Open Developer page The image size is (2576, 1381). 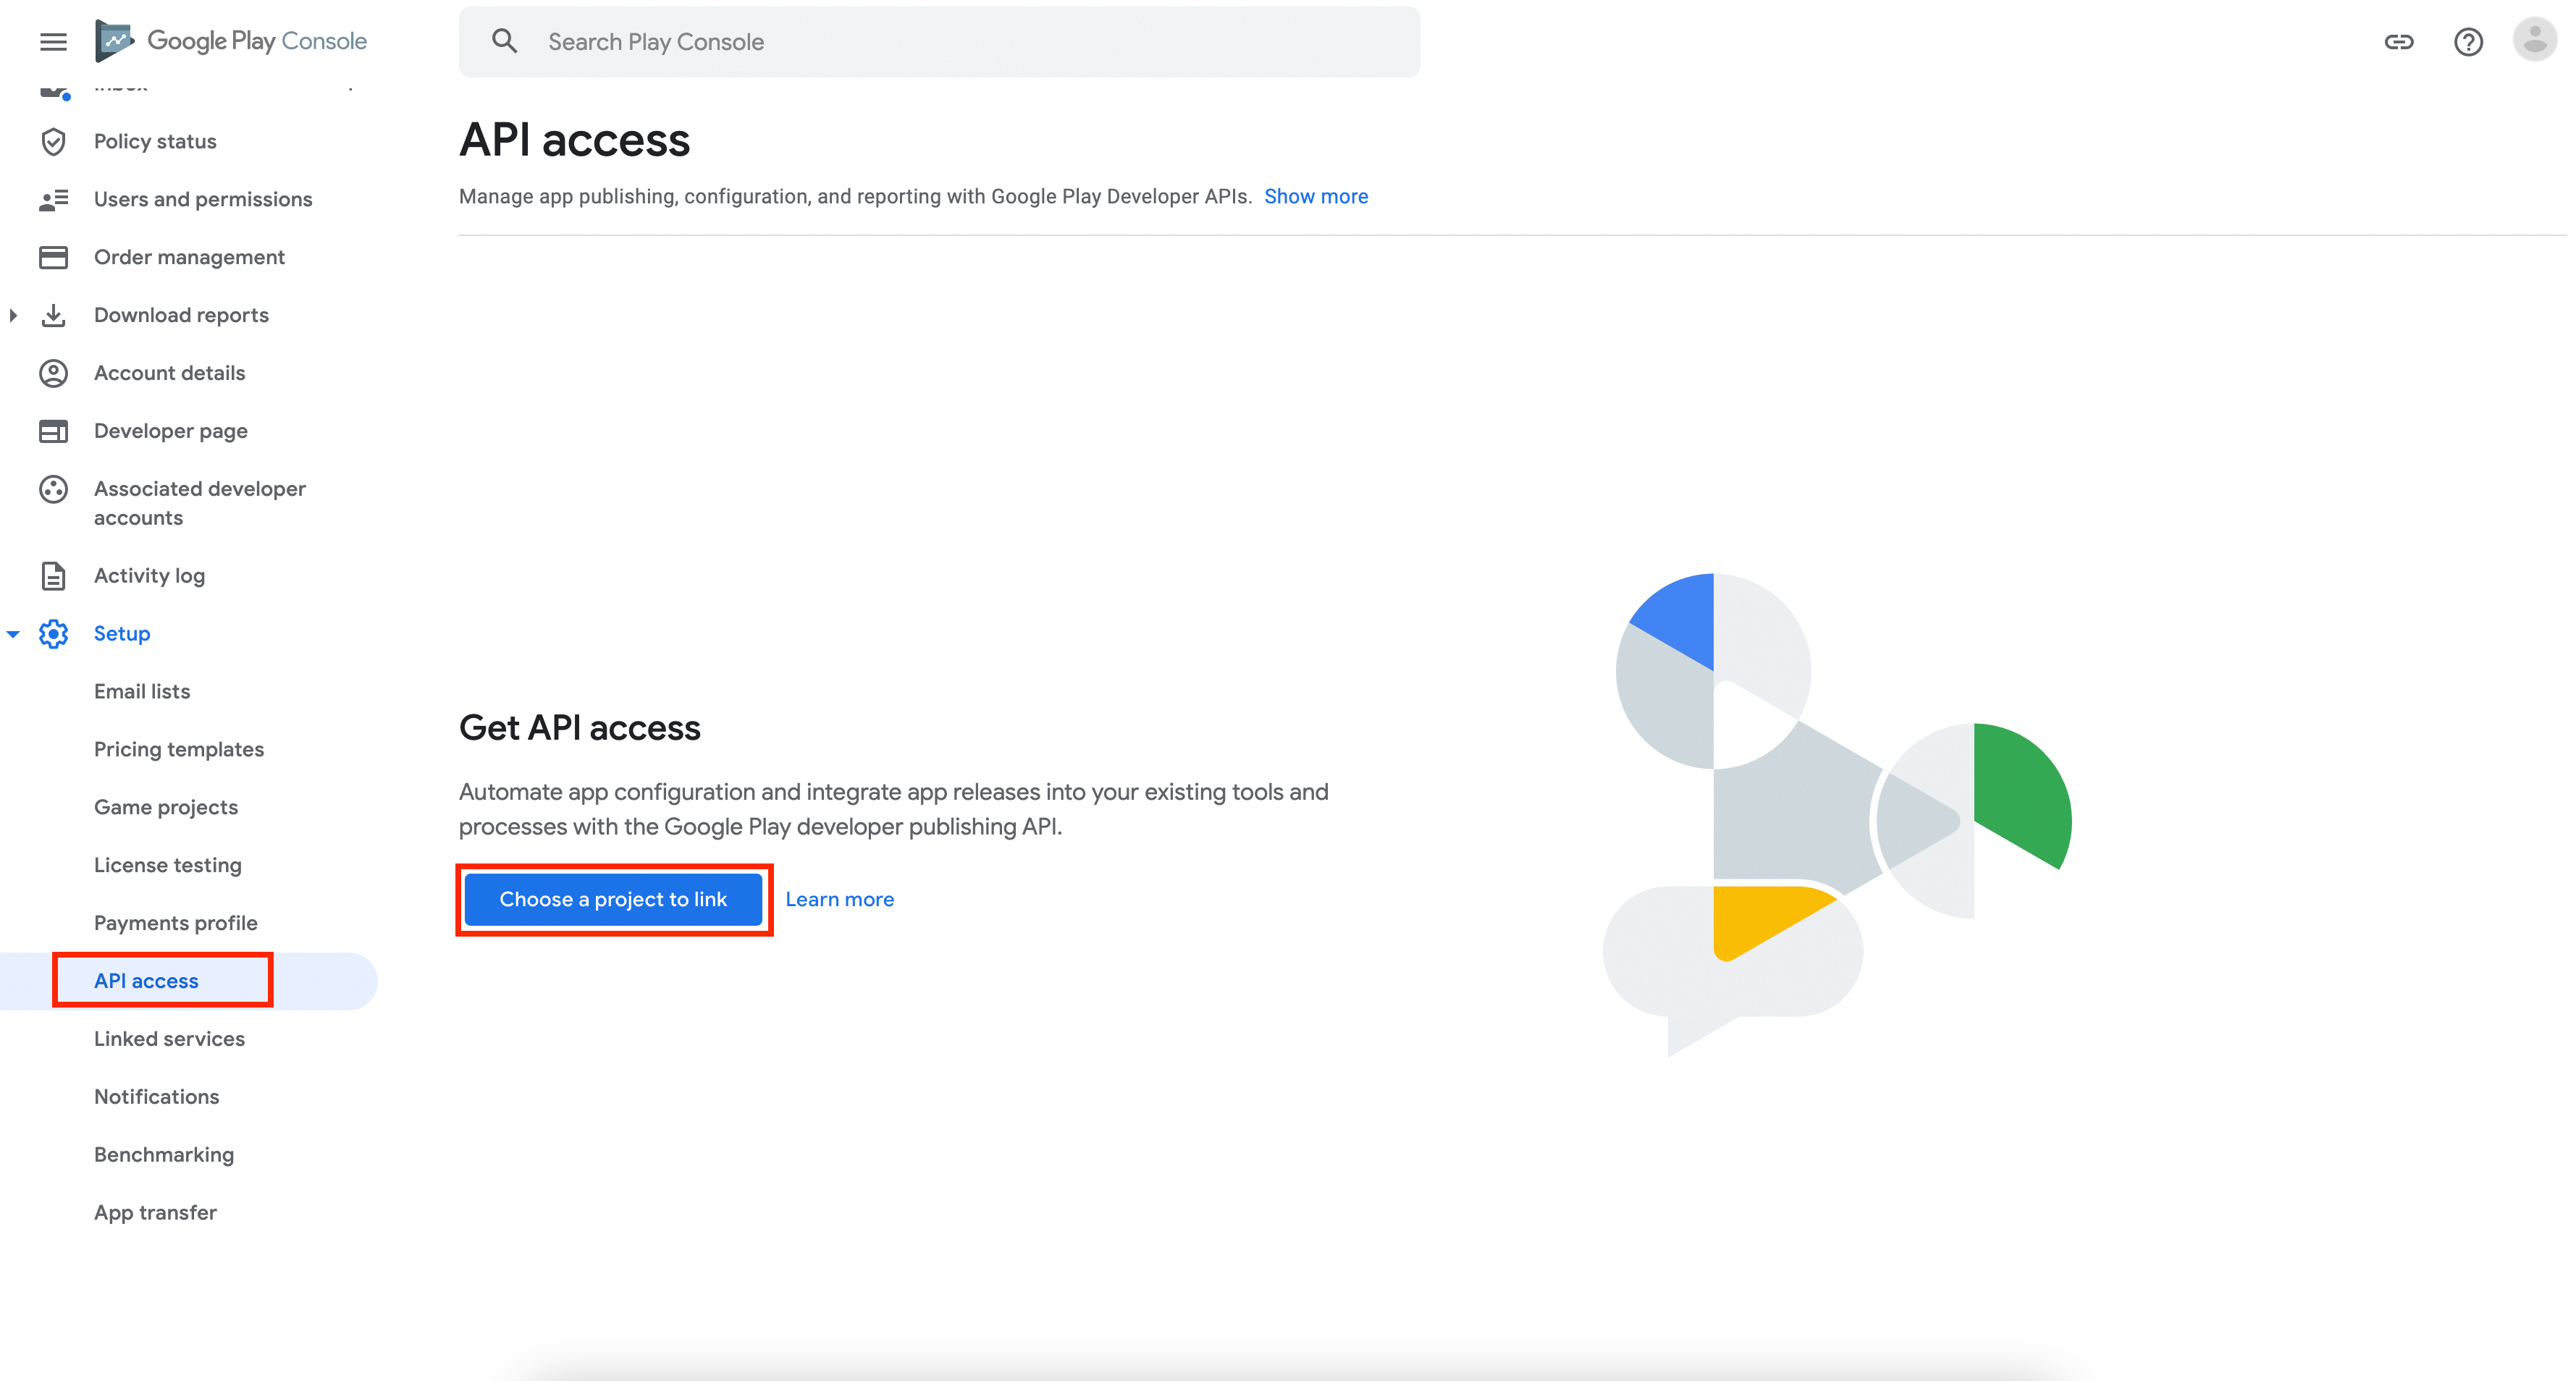pos(171,431)
